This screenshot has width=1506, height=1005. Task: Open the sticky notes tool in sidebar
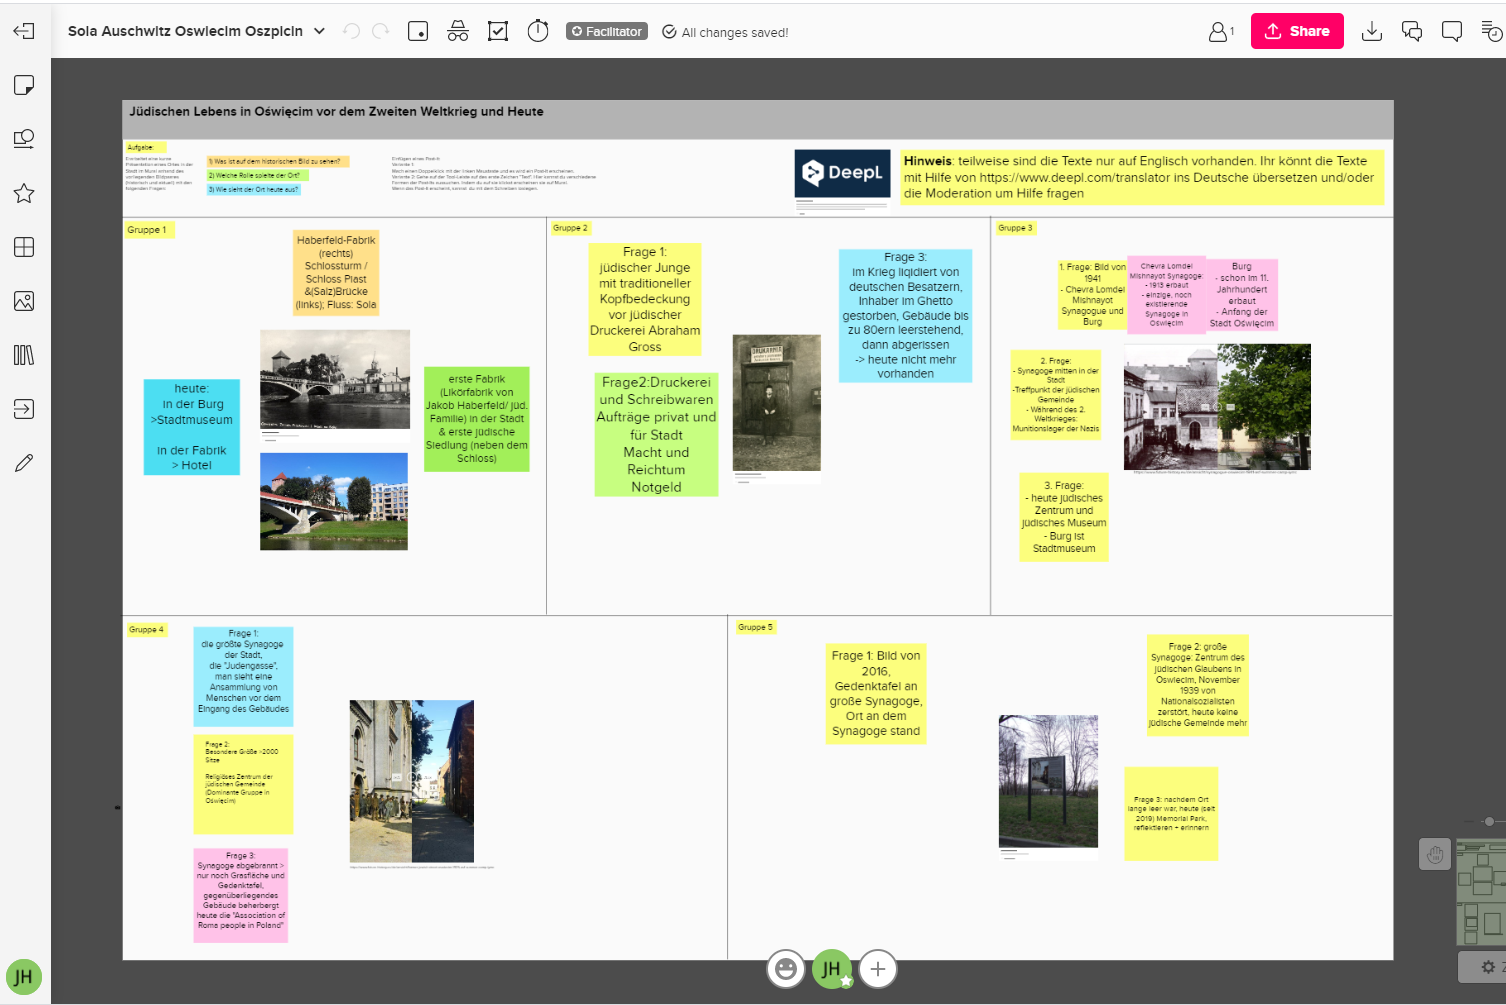24,85
